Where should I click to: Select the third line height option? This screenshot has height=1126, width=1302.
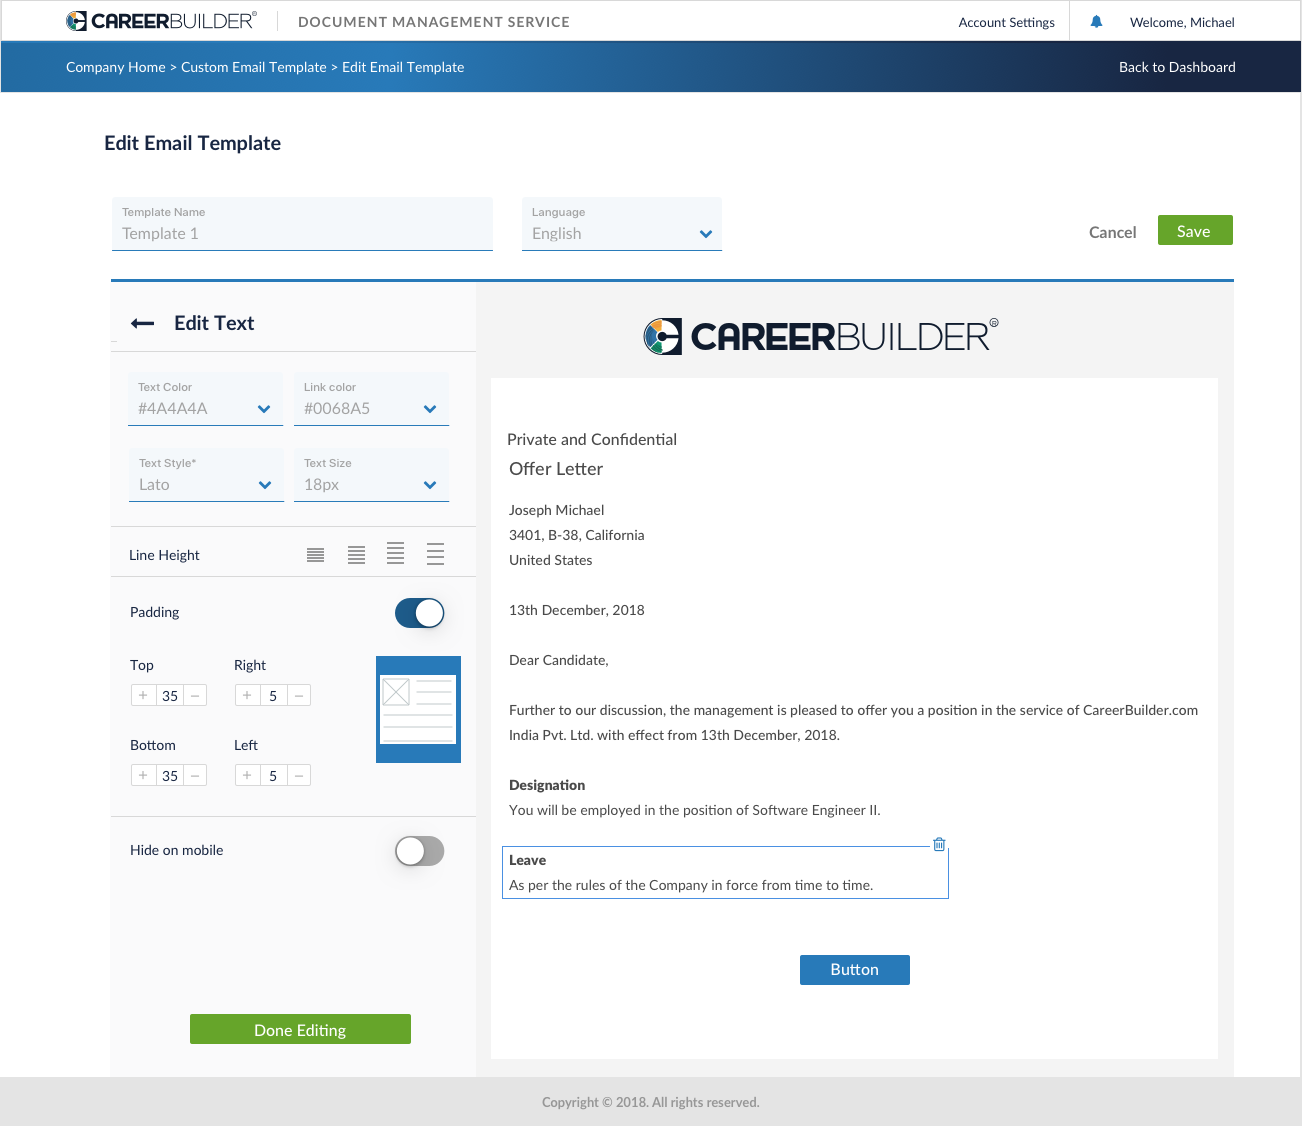pyautogui.click(x=396, y=554)
